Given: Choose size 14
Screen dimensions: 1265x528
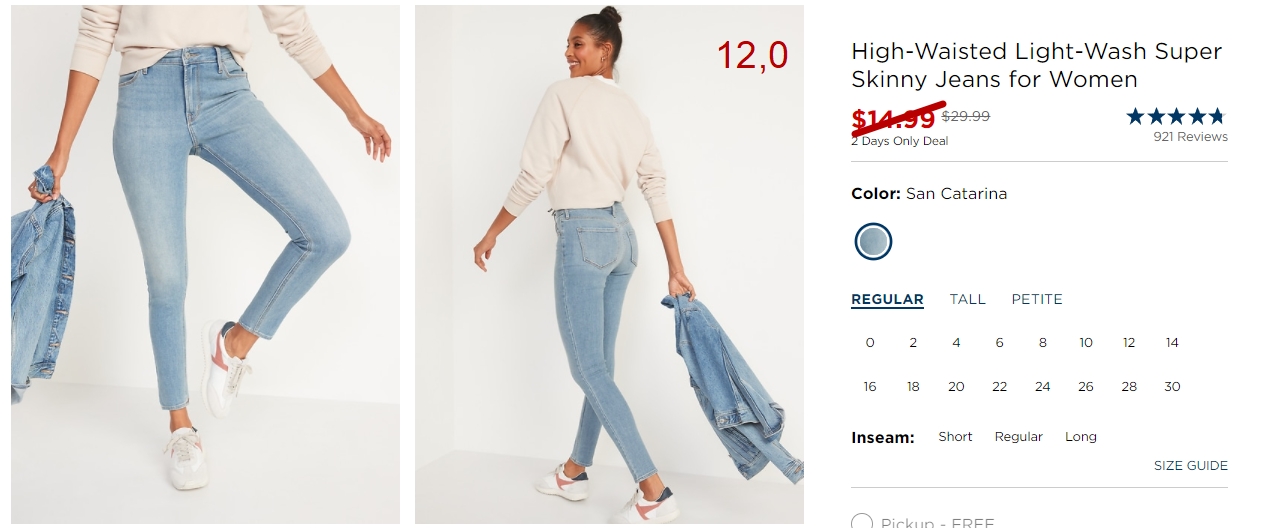Looking at the screenshot, I should tap(1172, 343).
